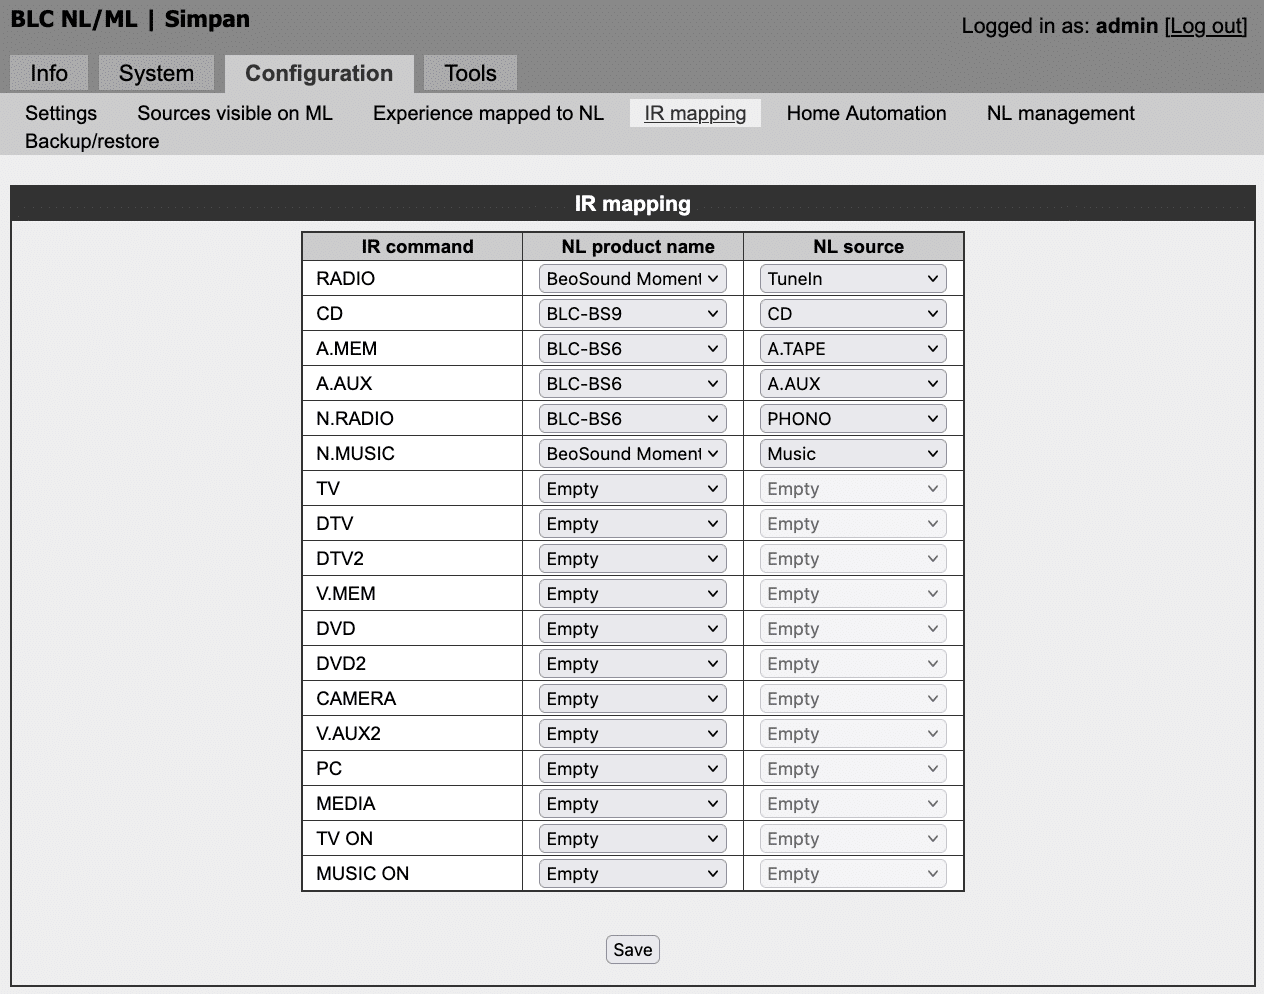Navigate to Sources visible on ML

click(x=235, y=113)
